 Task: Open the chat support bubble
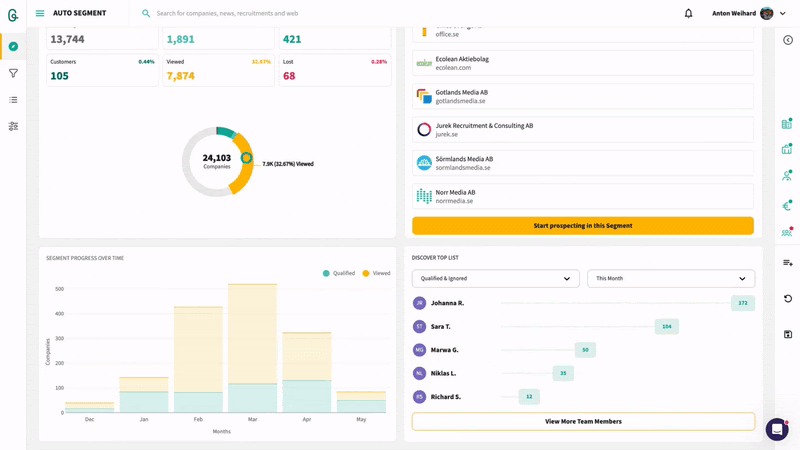[x=777, y=429]
